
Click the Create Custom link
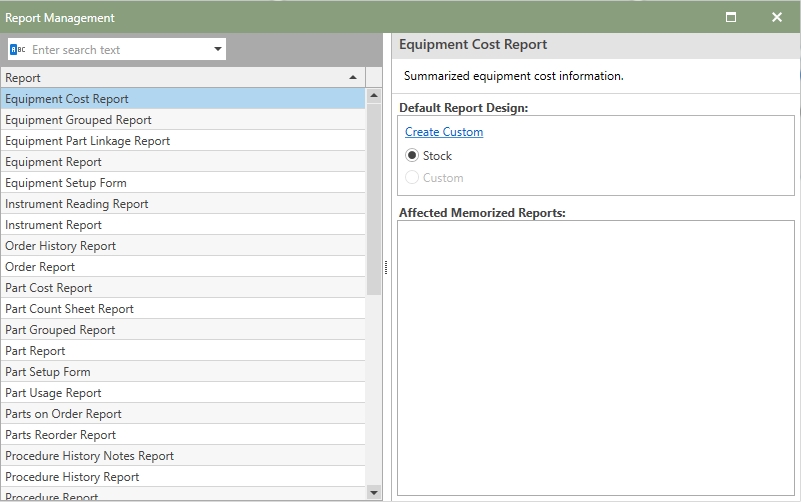[444, 132]
